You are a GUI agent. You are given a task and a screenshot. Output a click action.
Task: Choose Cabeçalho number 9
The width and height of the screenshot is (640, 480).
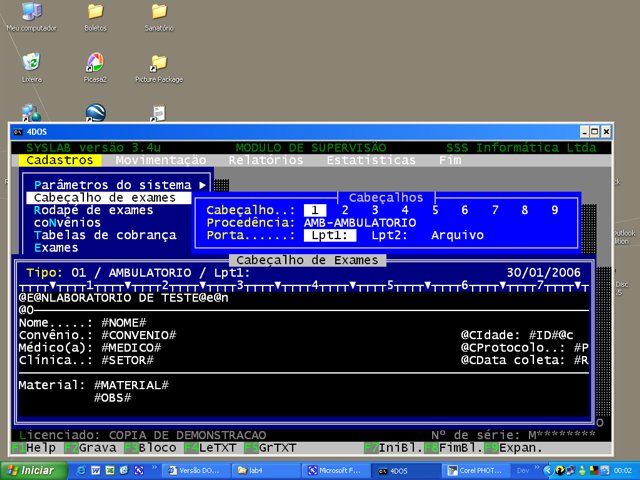(x=555, y=210)
